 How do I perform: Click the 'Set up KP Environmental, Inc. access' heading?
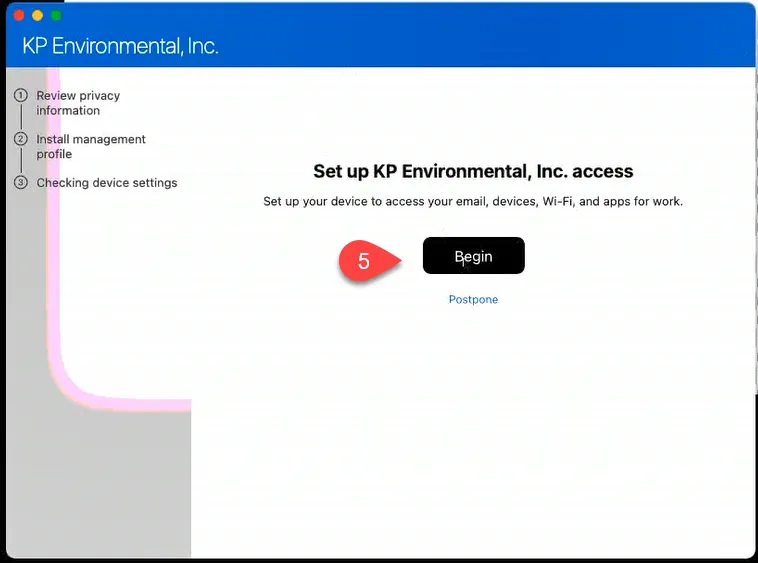click(x=473, y=172)
